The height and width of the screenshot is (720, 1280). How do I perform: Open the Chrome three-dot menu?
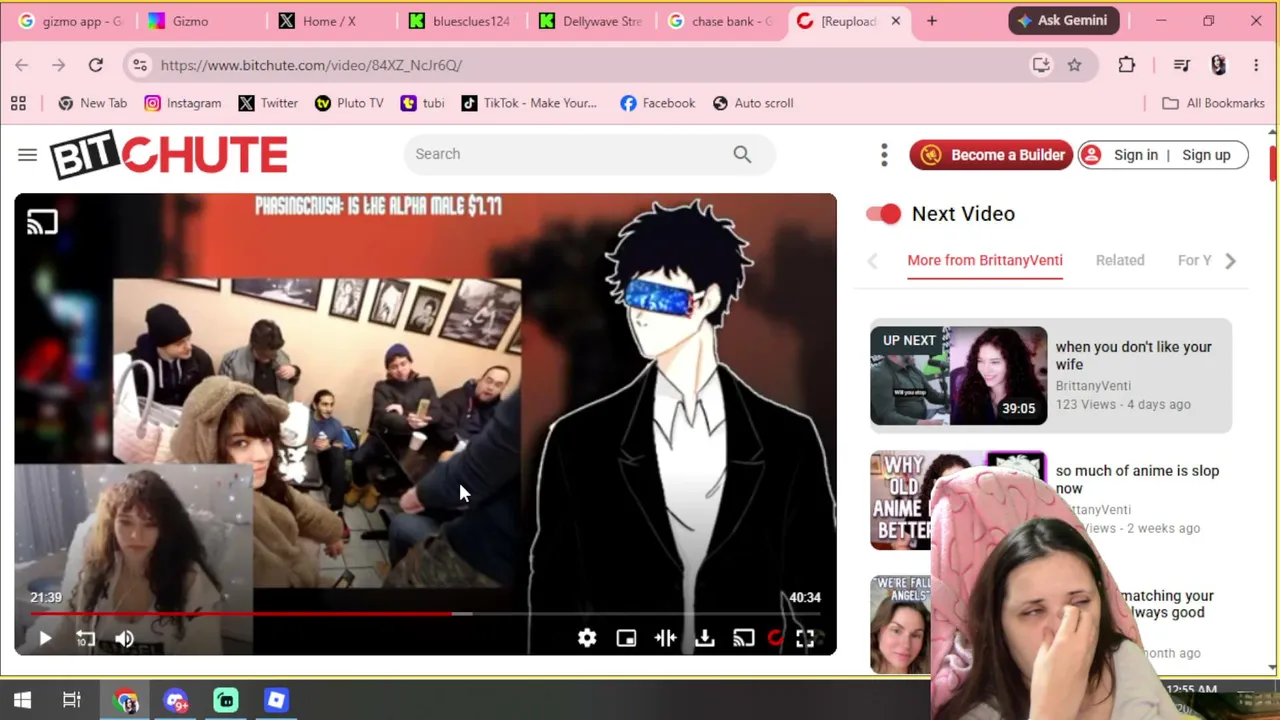coord(1256,65)
